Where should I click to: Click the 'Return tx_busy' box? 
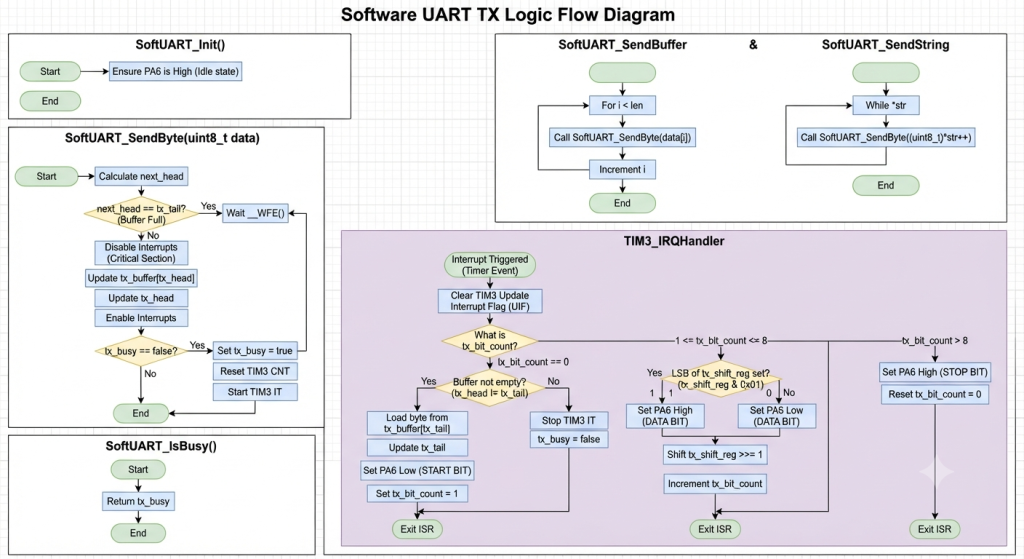tap(138, 502)
